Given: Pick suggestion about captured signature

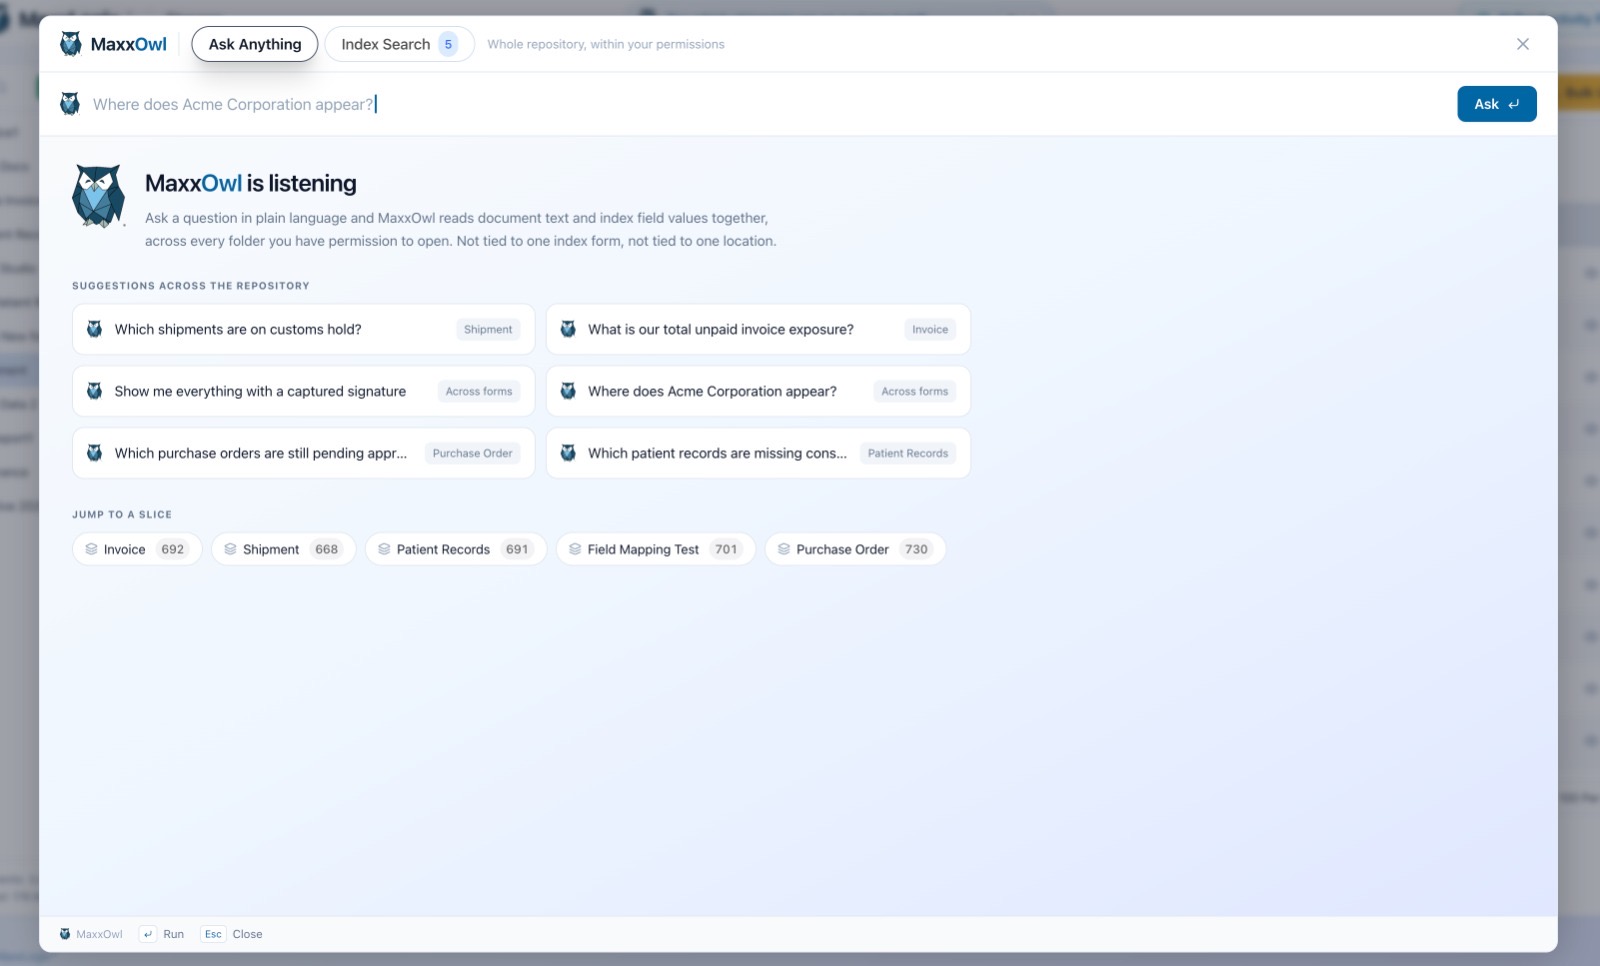Looking at the screenshot, I should click(304, 391).
